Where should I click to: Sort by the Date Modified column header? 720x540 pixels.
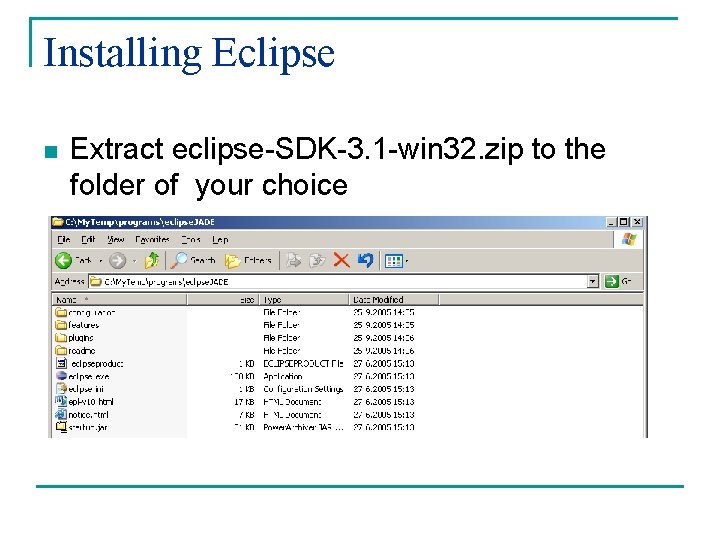click(394, 300)
